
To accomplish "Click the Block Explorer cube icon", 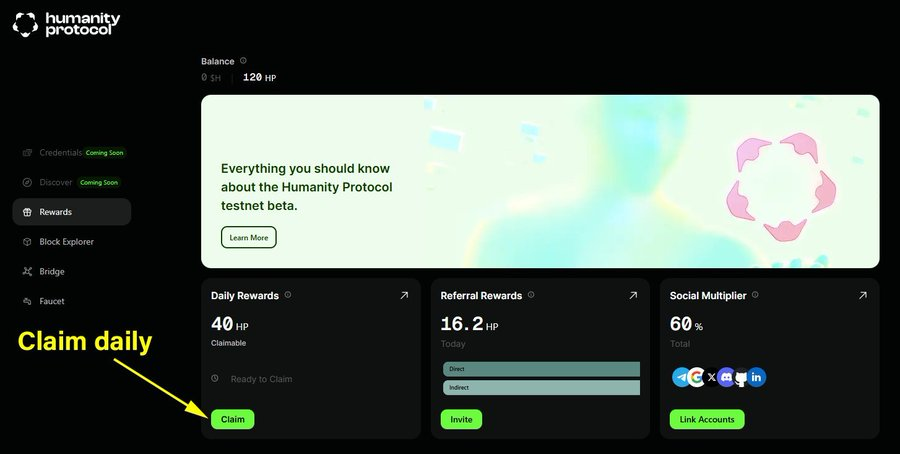I will [x=27, y=242].
